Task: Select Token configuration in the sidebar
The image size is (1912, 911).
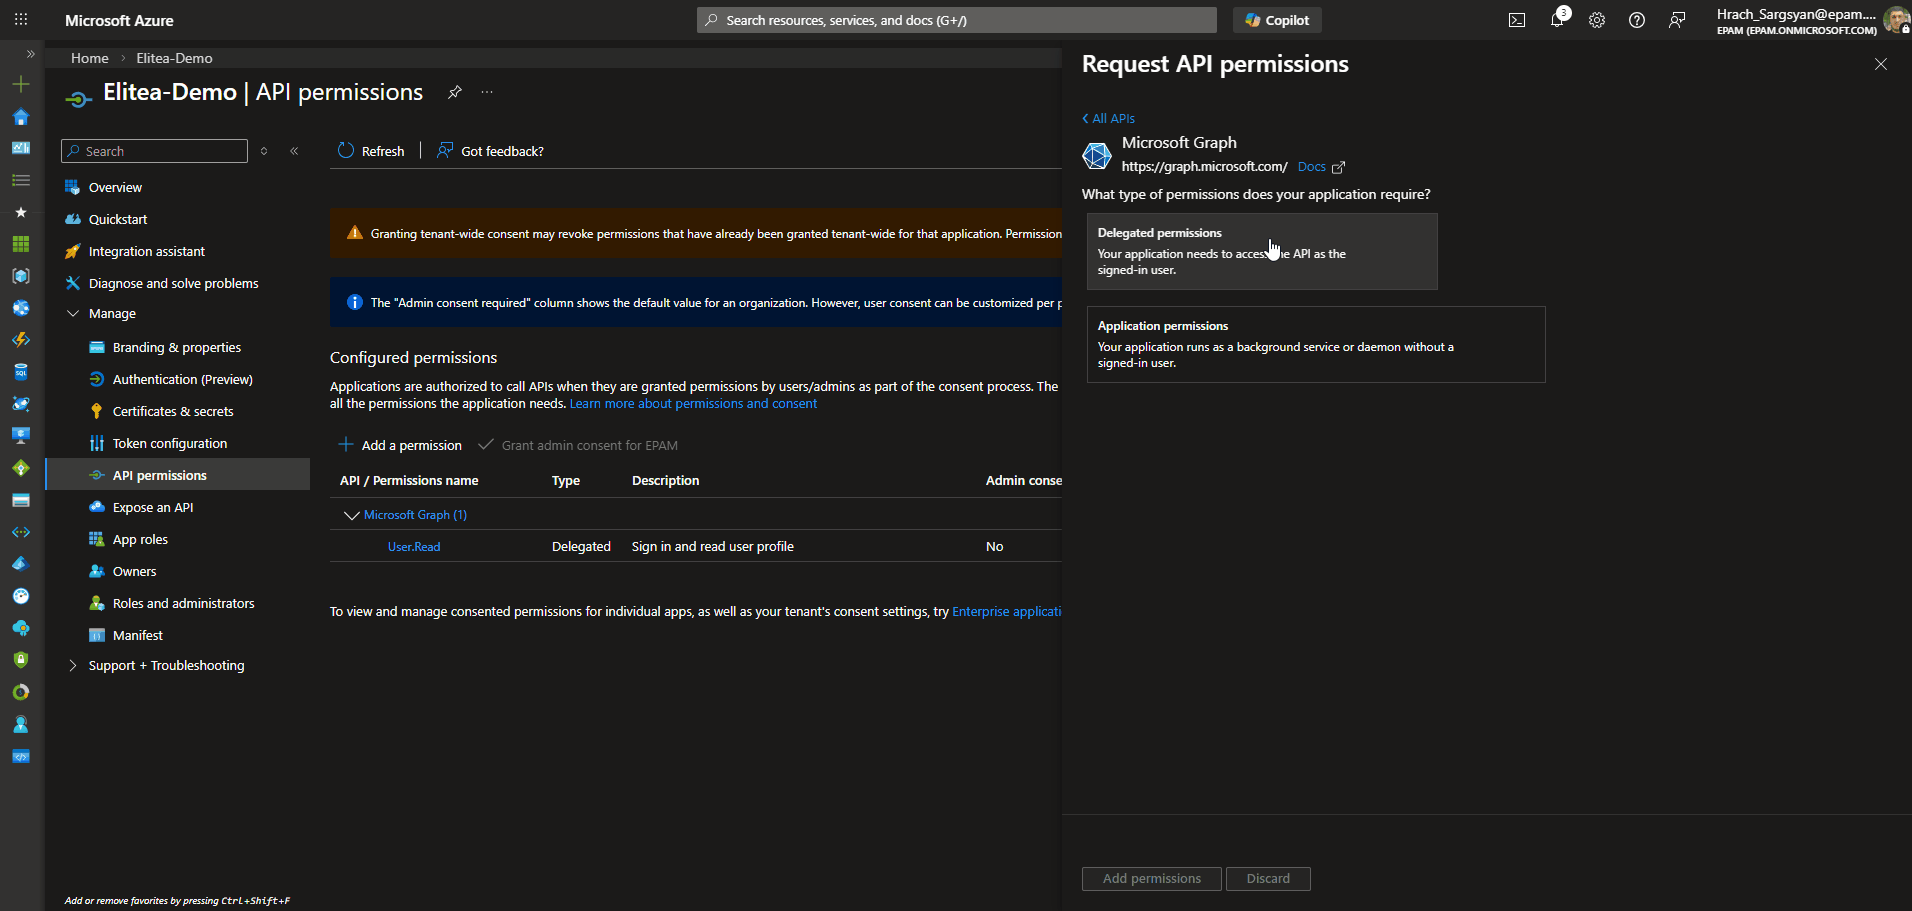Action: click(x=169, y=442)
